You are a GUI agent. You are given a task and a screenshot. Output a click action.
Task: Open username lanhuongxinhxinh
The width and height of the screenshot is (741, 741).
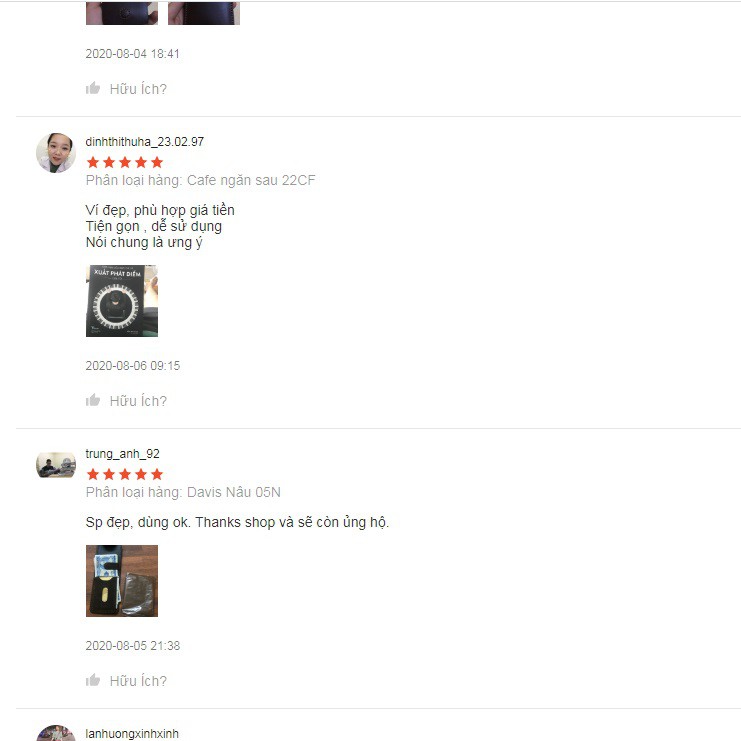pos(132,734)
